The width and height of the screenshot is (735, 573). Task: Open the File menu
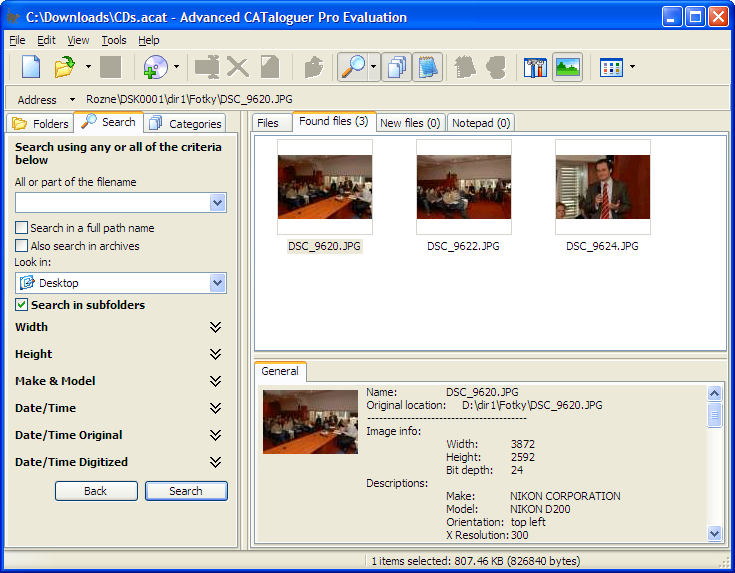pos(17,40)
